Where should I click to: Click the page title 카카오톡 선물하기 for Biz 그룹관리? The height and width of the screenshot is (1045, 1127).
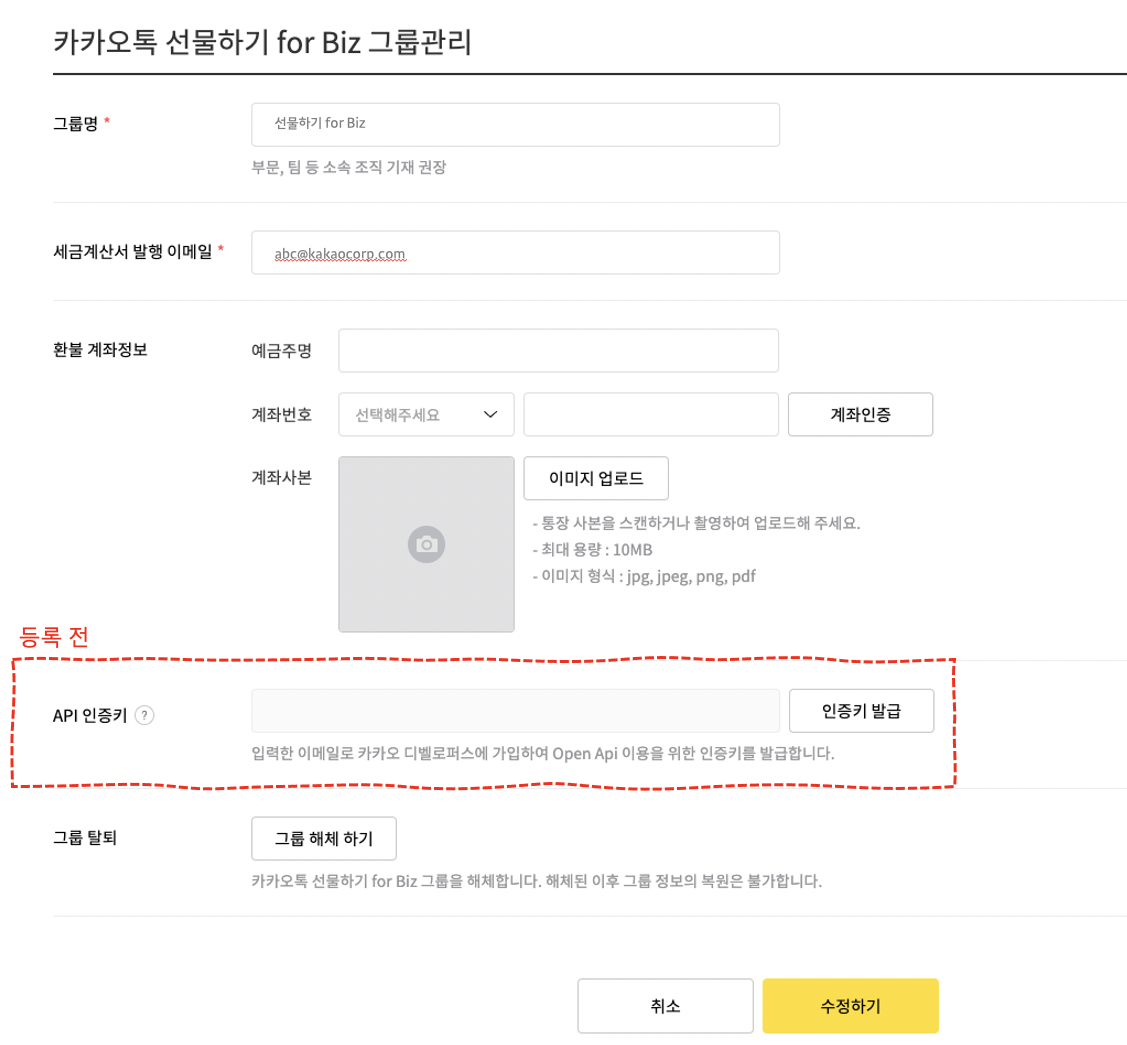[262, 42]
